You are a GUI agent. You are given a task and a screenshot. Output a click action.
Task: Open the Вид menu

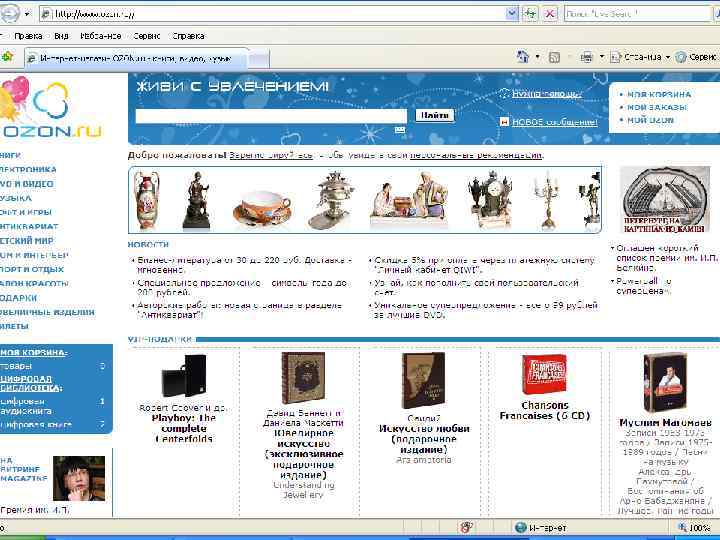pos(61,36)
